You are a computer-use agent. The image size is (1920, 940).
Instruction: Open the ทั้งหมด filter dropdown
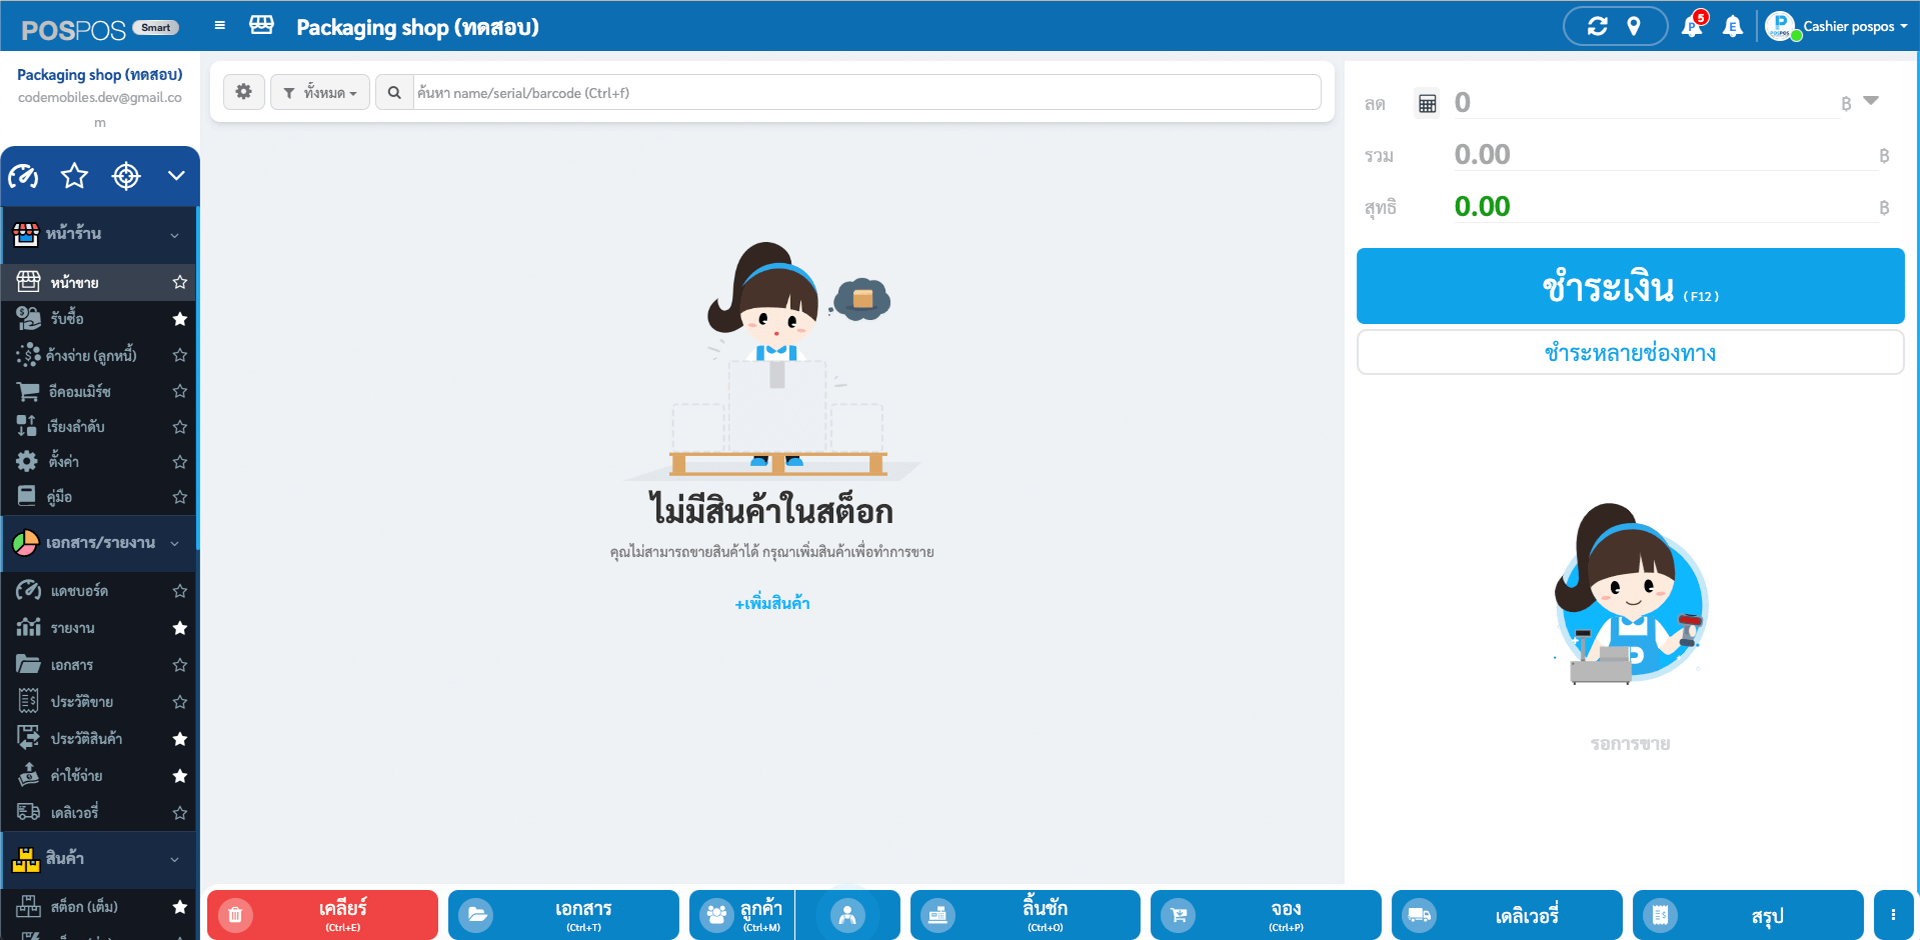319,91
